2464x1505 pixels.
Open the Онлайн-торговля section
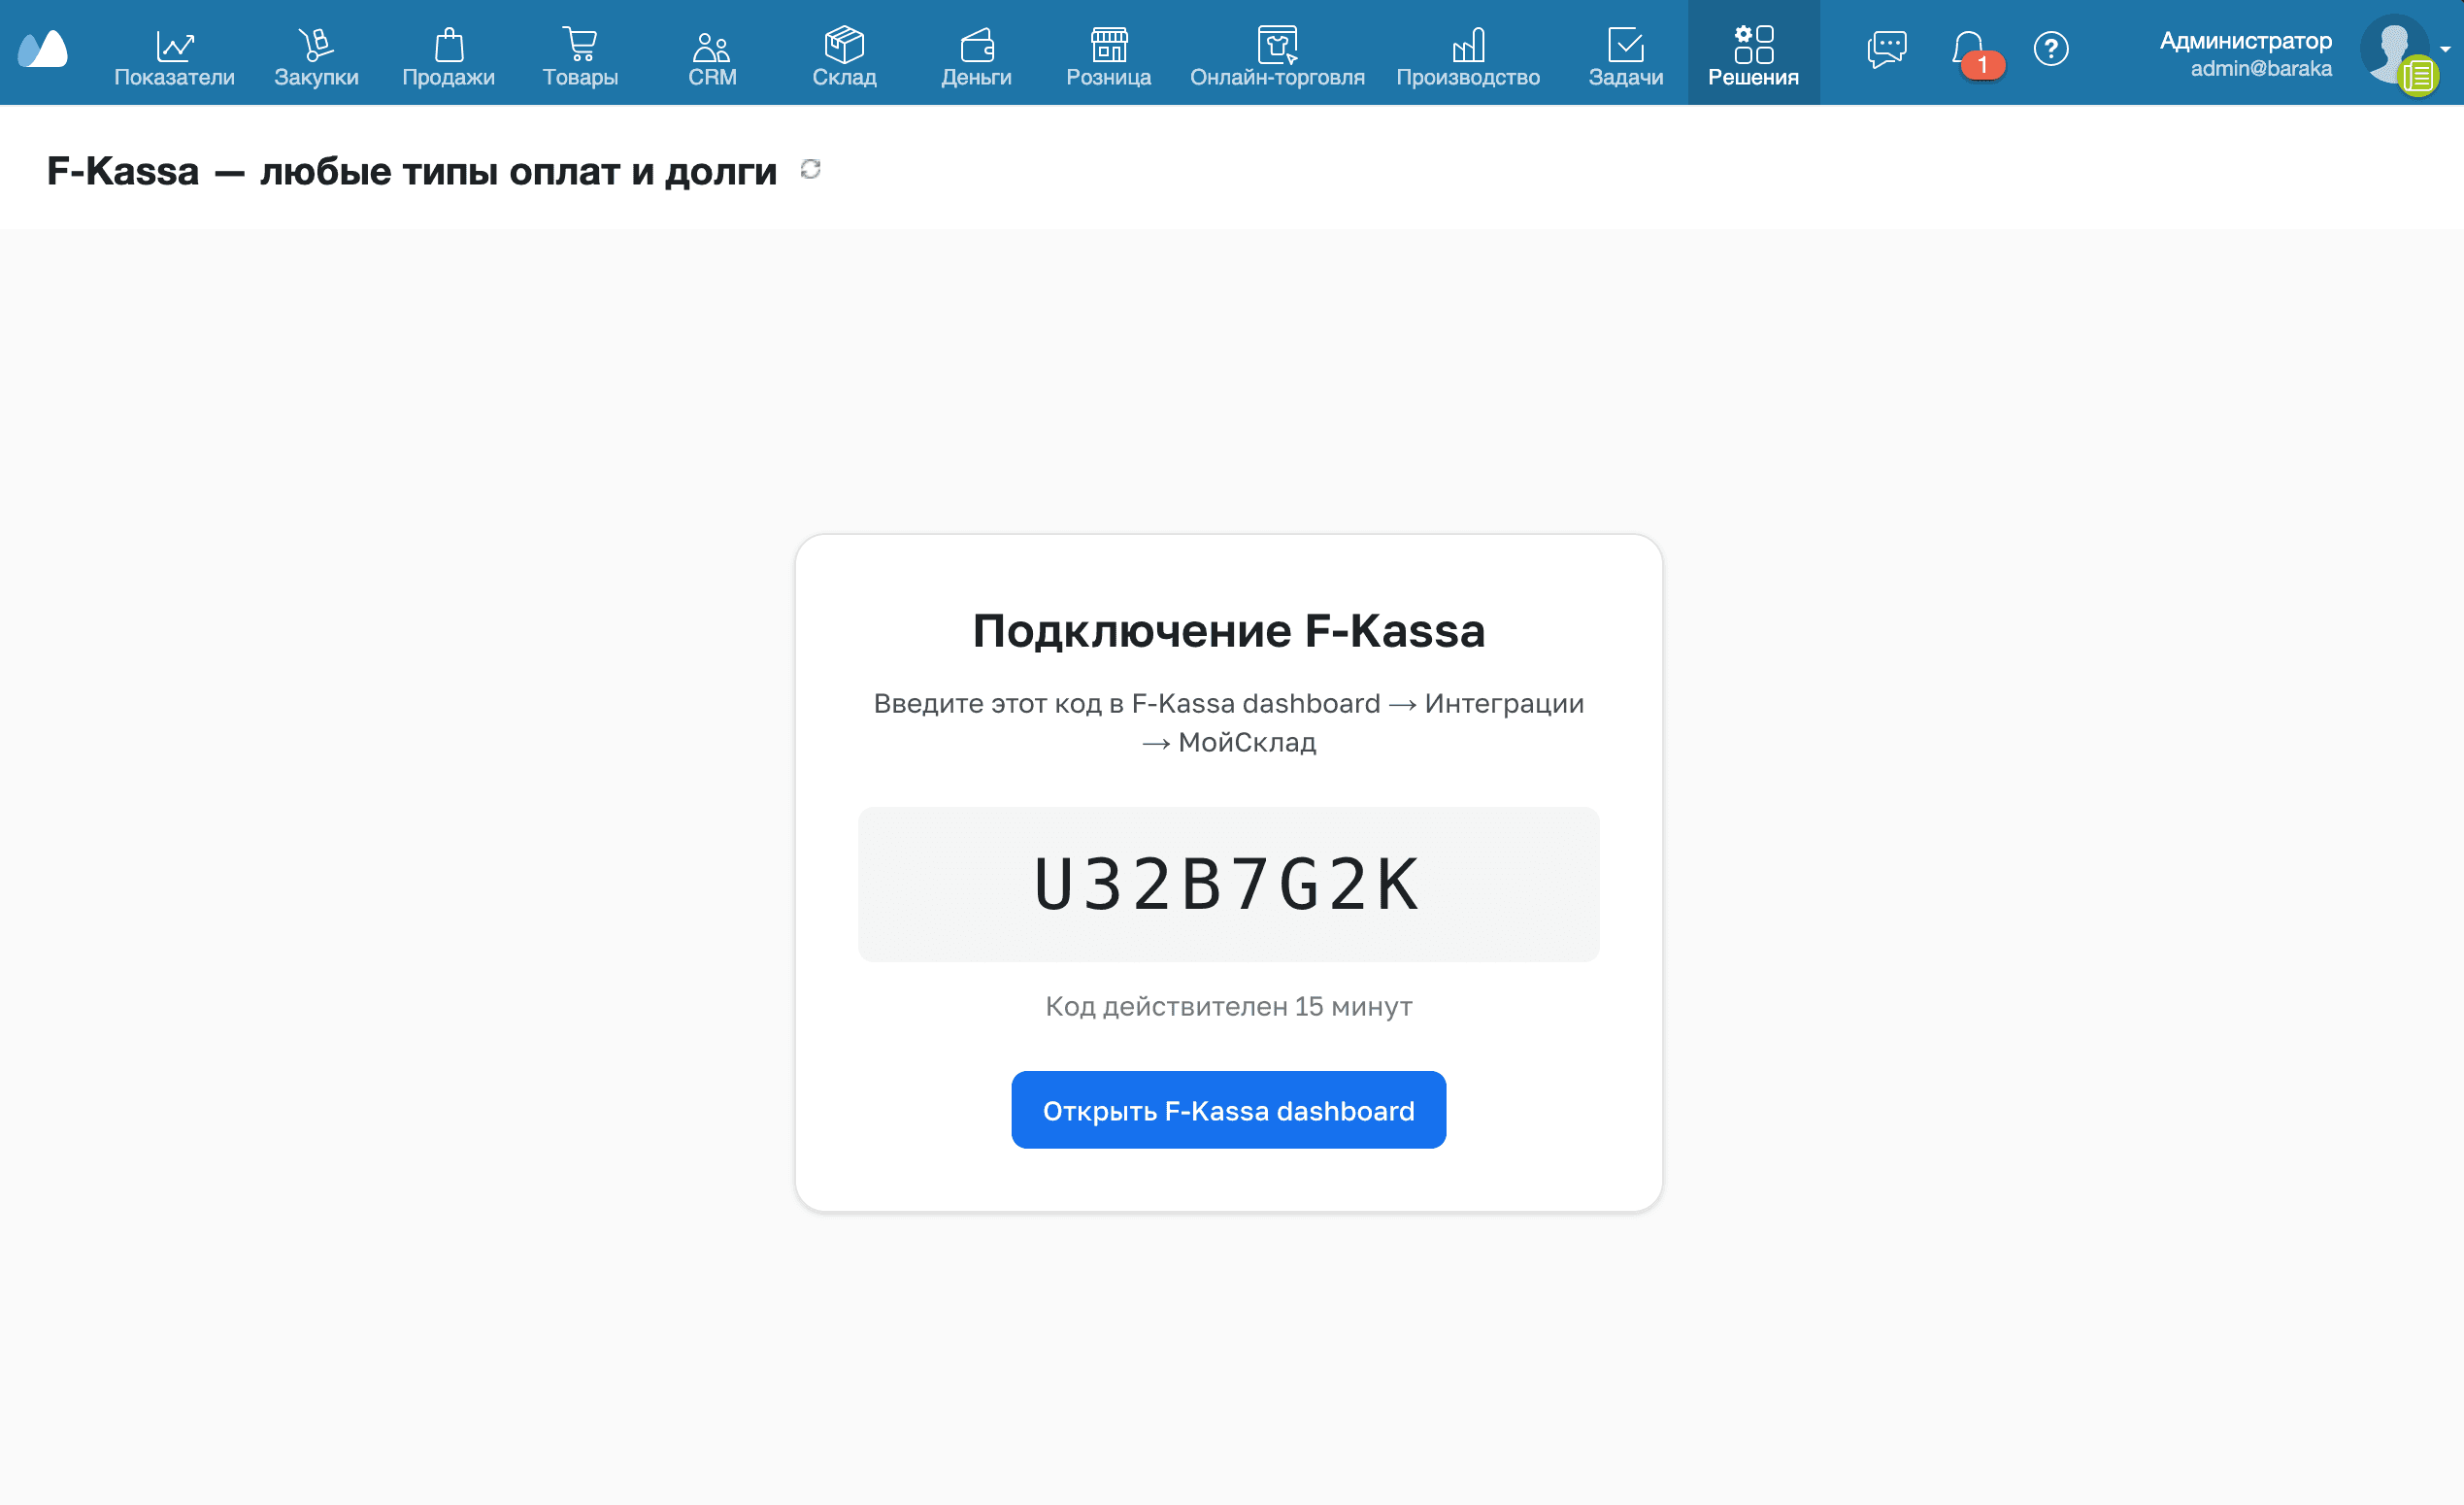click(1277, 57)
